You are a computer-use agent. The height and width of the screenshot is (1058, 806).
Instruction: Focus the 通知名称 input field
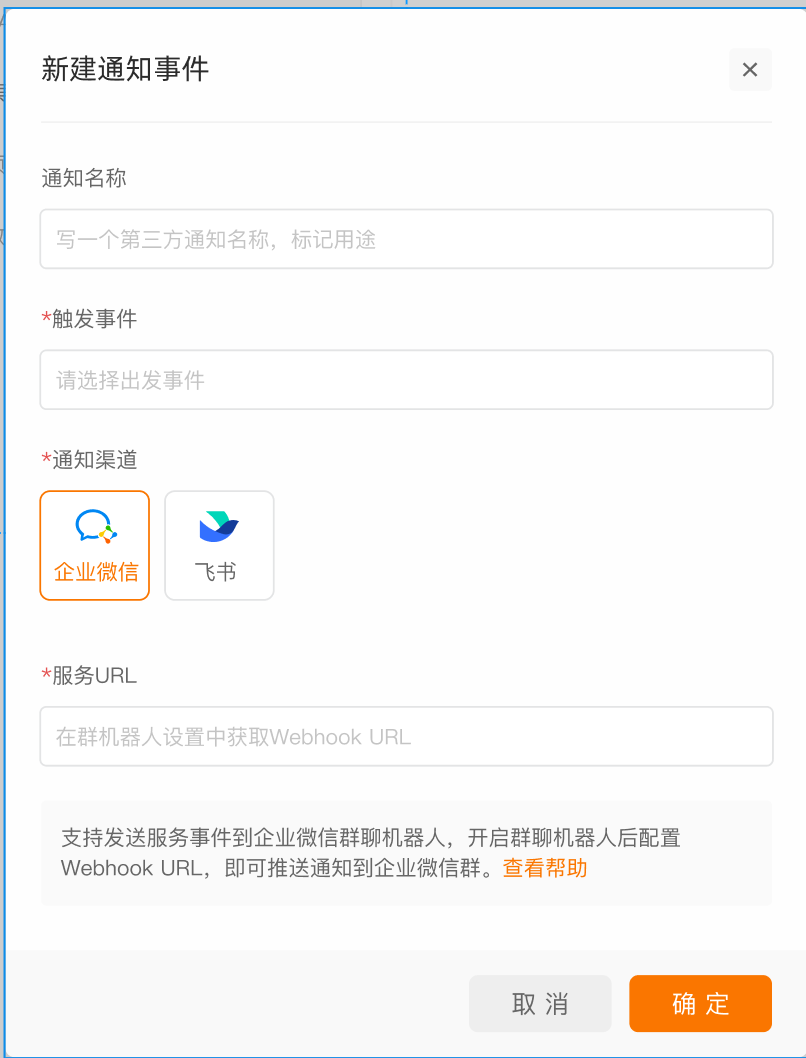pyautogui.click(x=406, y=239)
